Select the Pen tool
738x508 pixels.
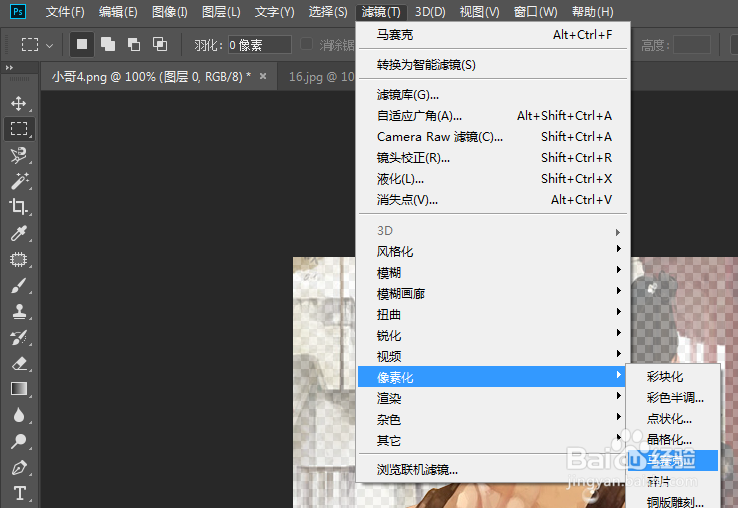19,468
